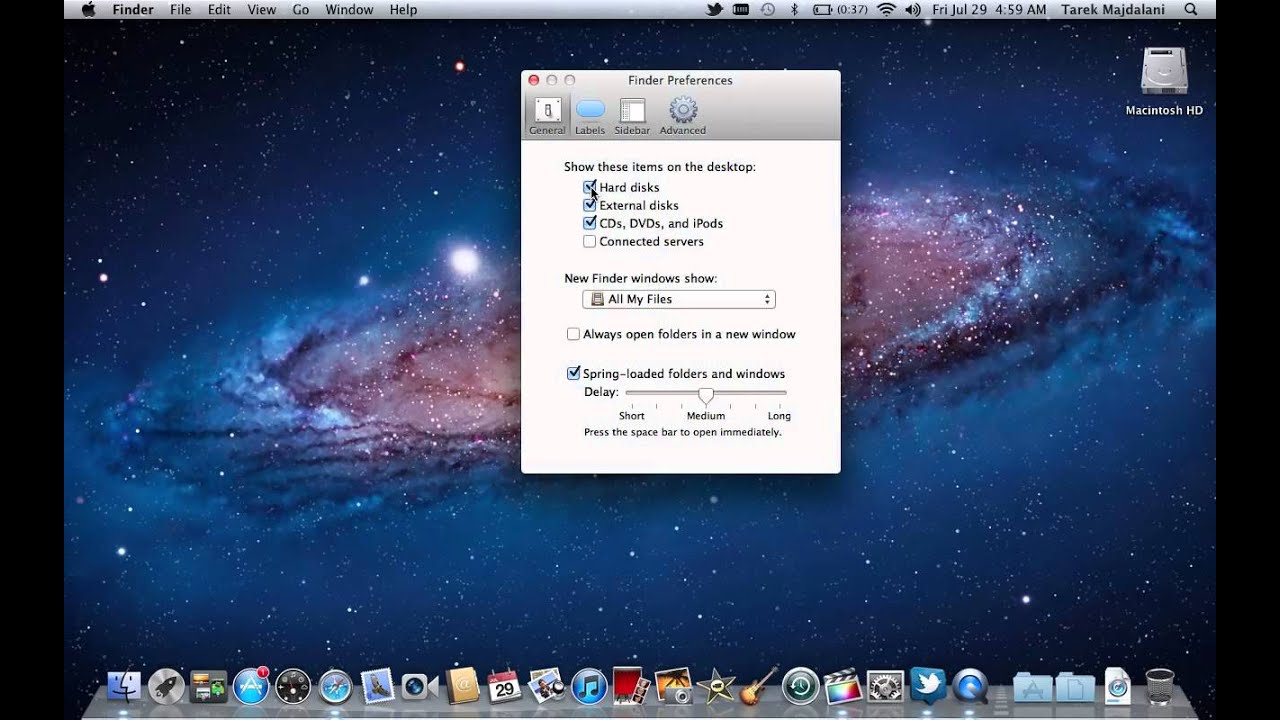Open FaceTime from the Dock
This screenshot has height=720, width=1280.
419,686
